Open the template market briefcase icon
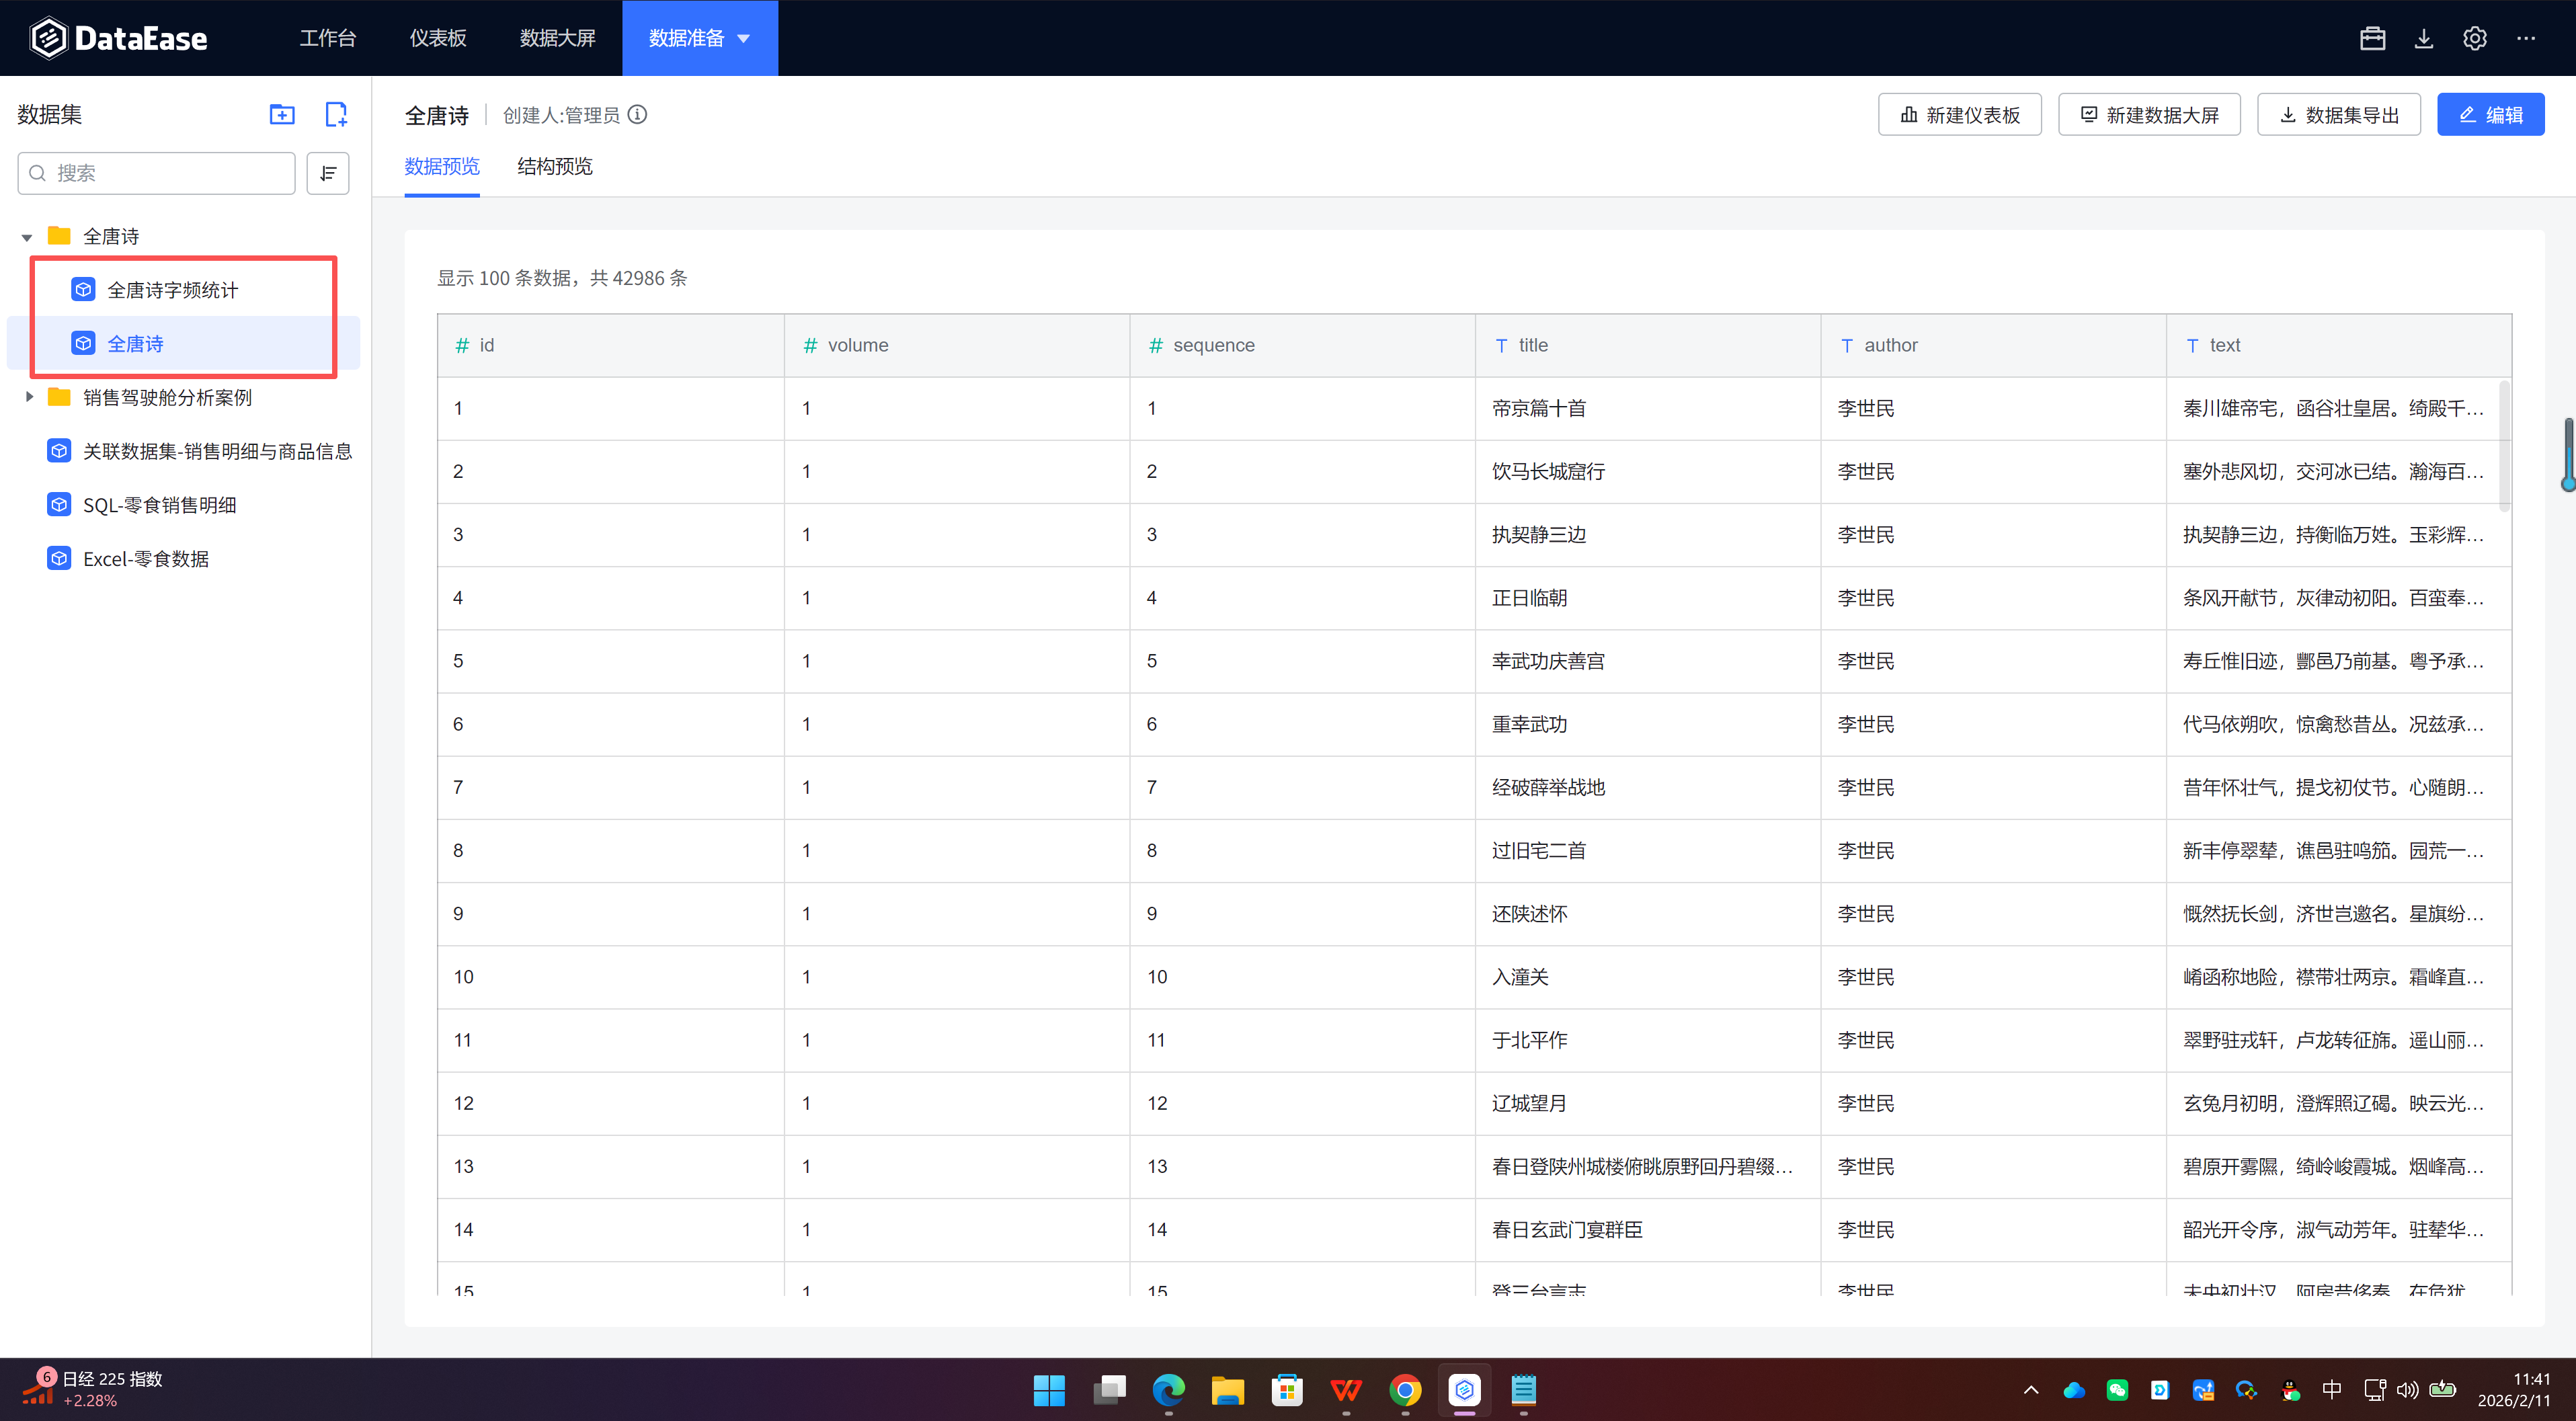The image size is (2576, 1421). [x=2372, y=38]
